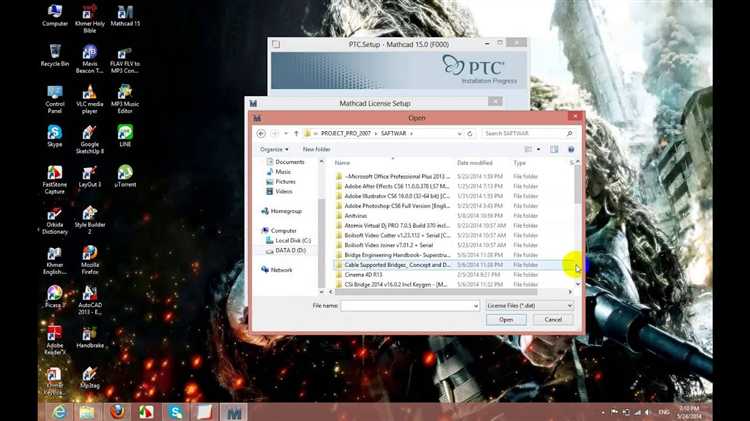The image size is (750, 421).
Task: Open the recent locations dropdown arrow
Action: click(x=286, y=133)
